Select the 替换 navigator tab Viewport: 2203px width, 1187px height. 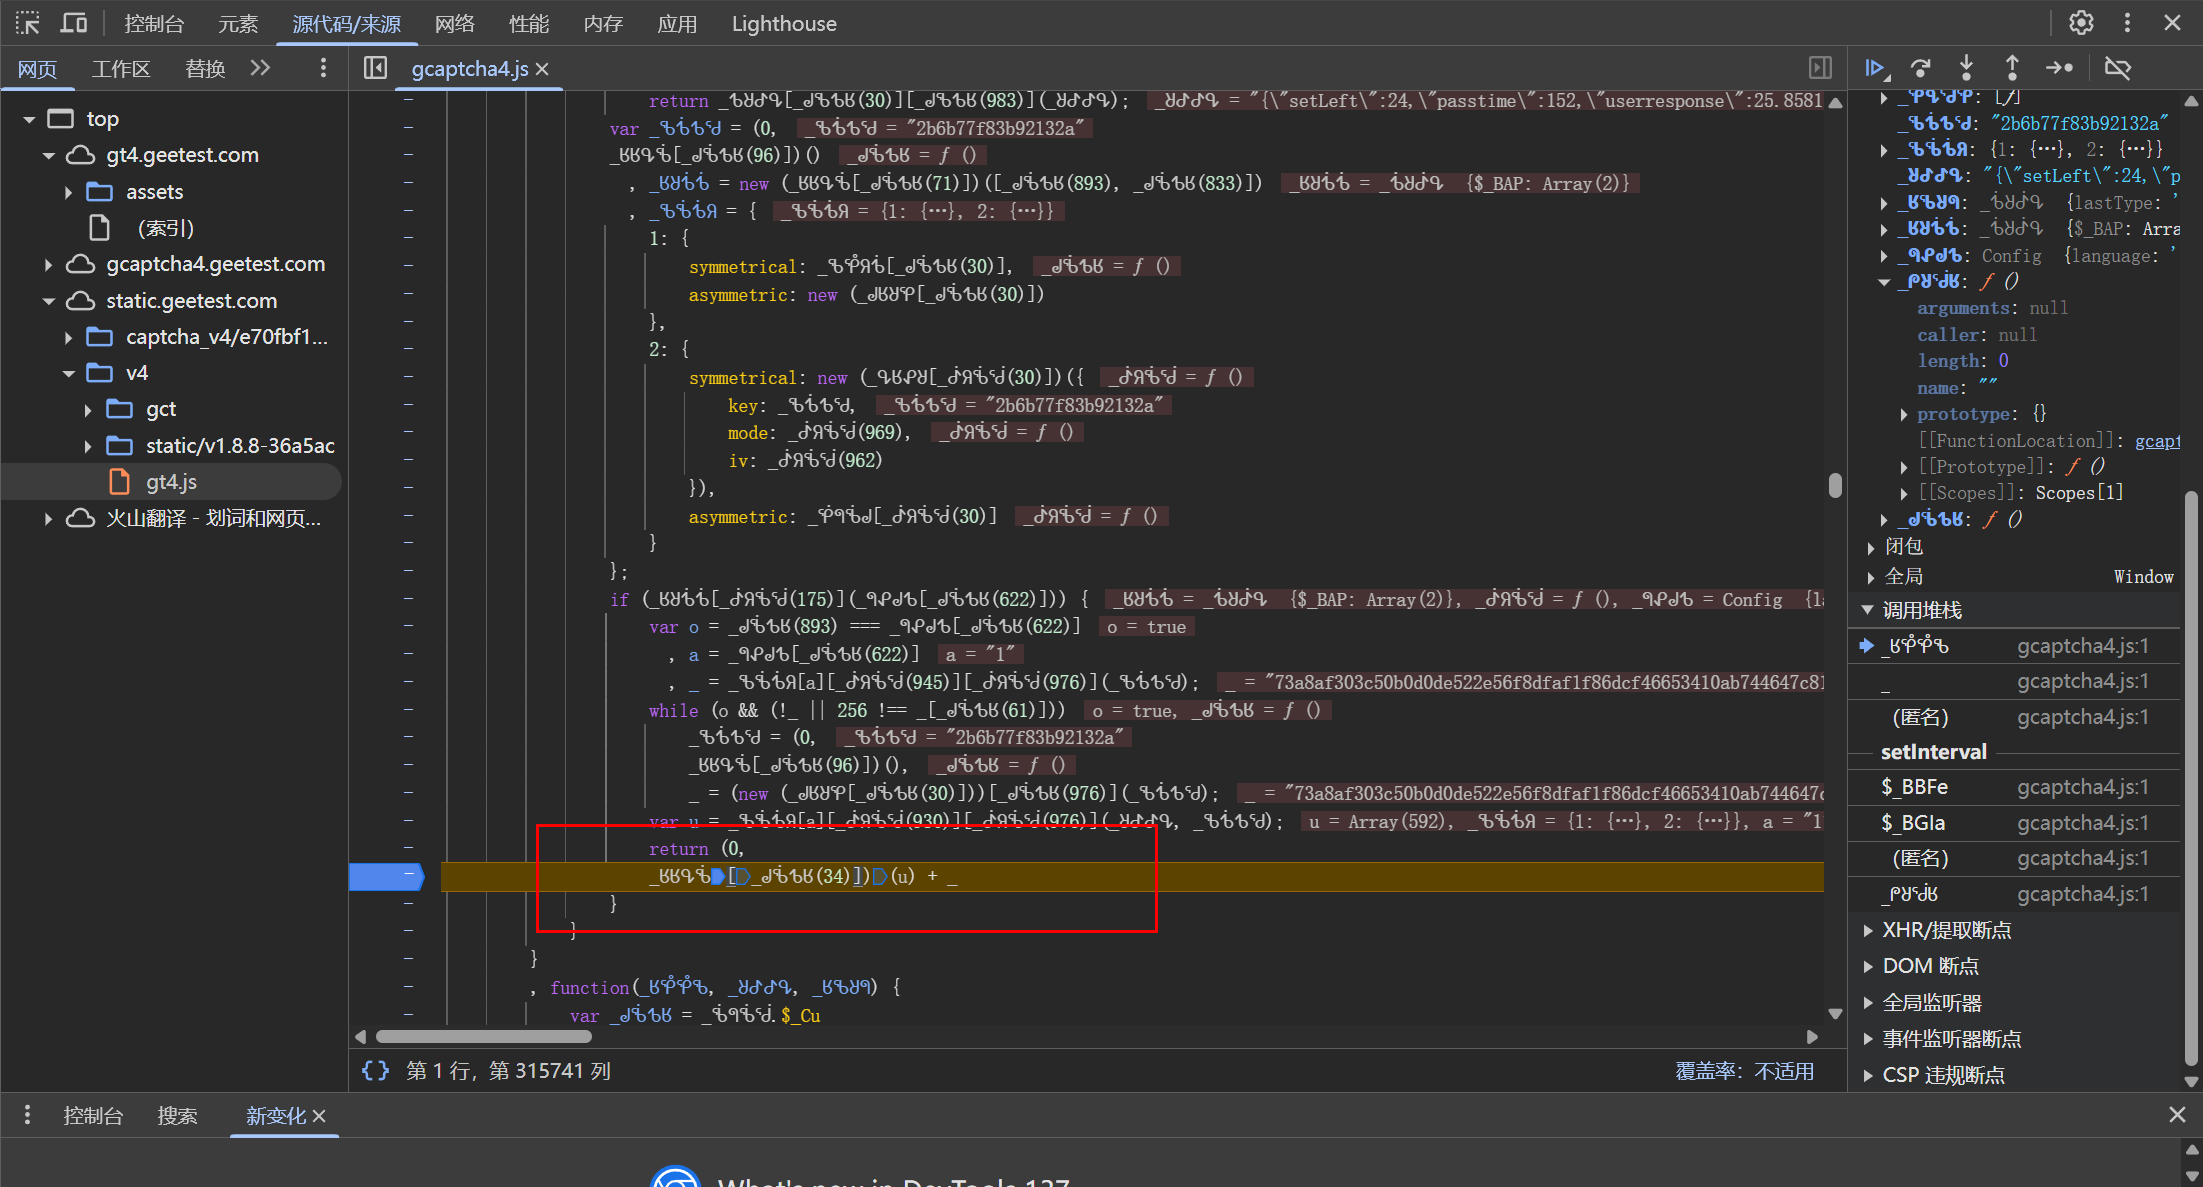pos(205,69)
